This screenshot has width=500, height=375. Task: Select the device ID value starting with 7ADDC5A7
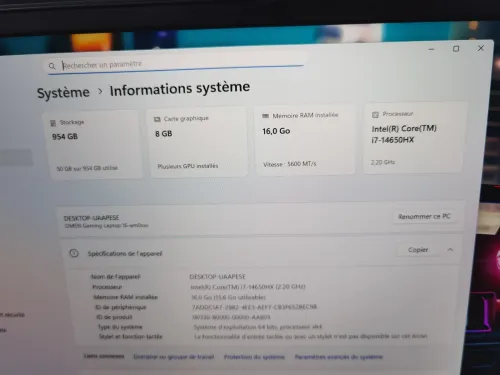pos(255,307)
